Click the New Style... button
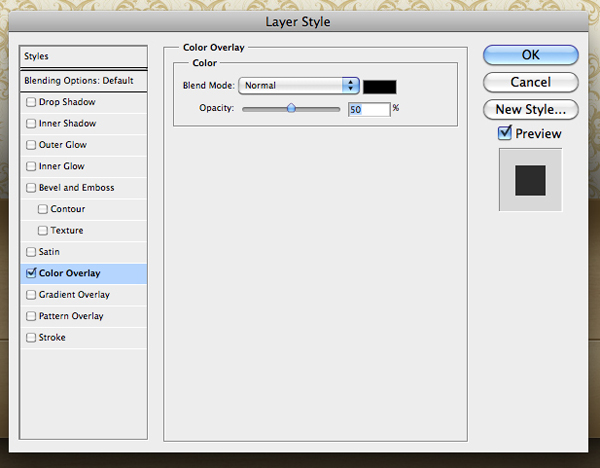Screen dimensions: 600x468 (531, 109)
